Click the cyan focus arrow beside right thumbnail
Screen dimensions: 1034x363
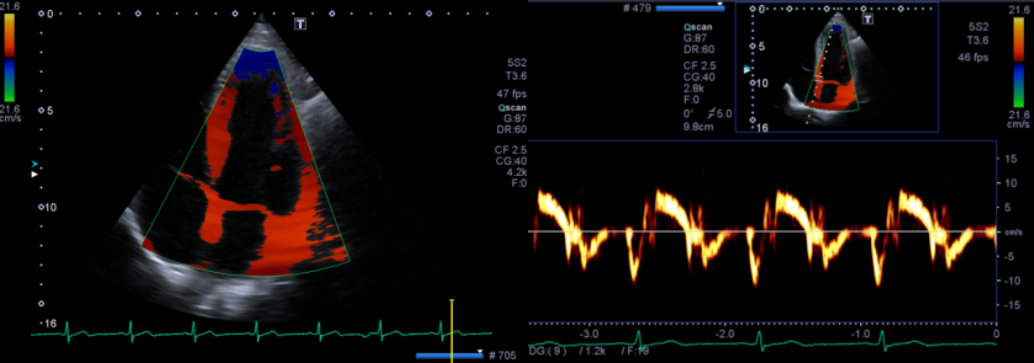(x=746, y=69)
